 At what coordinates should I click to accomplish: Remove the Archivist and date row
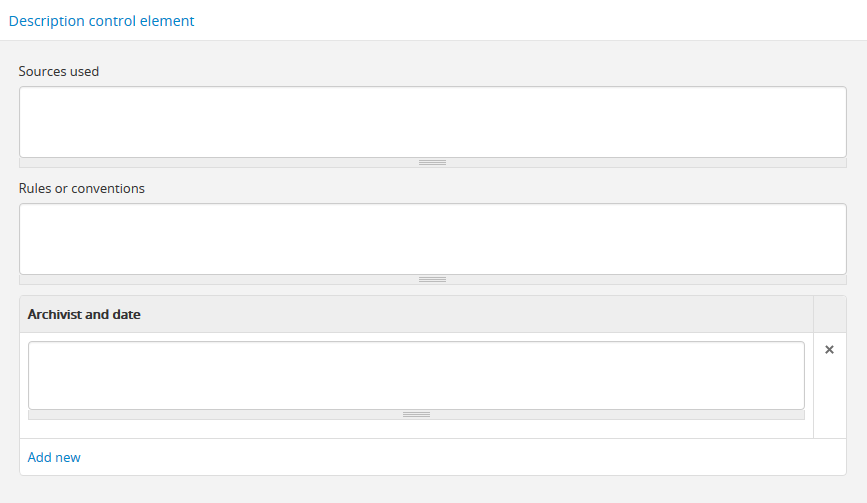829,350
